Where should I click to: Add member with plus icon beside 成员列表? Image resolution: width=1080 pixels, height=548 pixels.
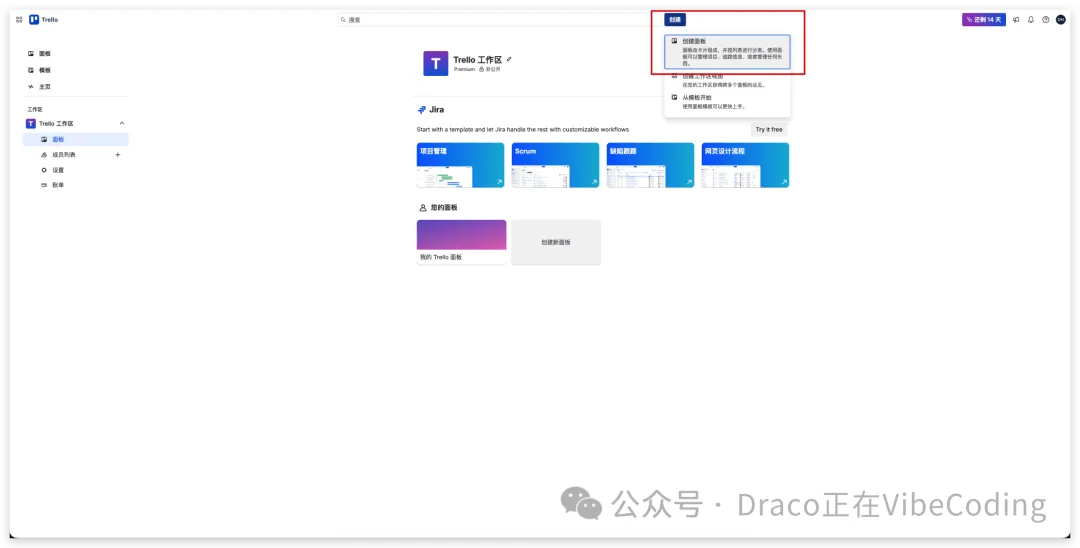click(118, 155)
